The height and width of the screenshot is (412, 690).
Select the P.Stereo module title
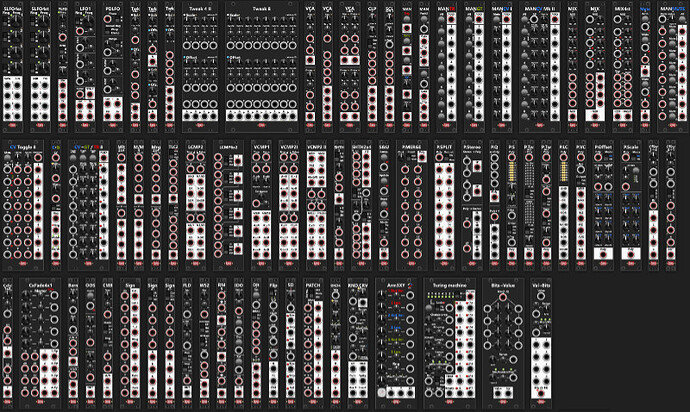pyautogui.click(x=472, y=147)
